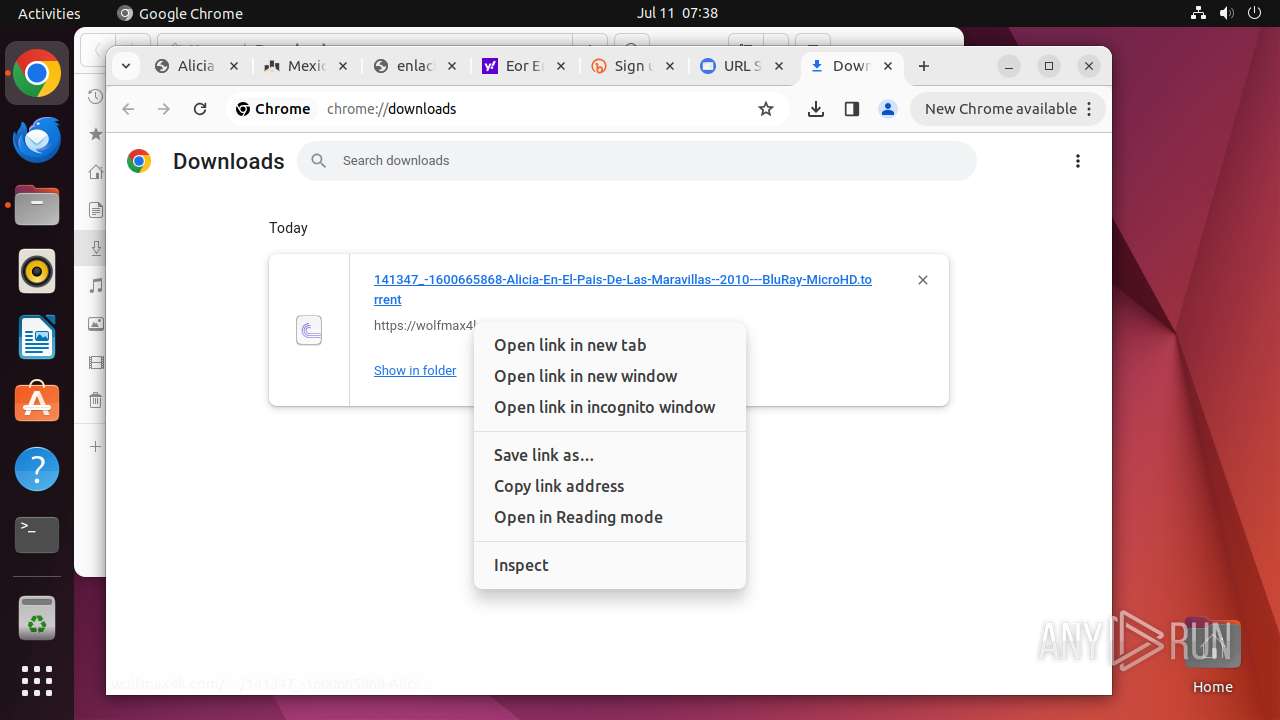Click the Chrome logo beside Downloads heading
Image resolution: width=1280 pixels, height=720 pixels.
139,161
